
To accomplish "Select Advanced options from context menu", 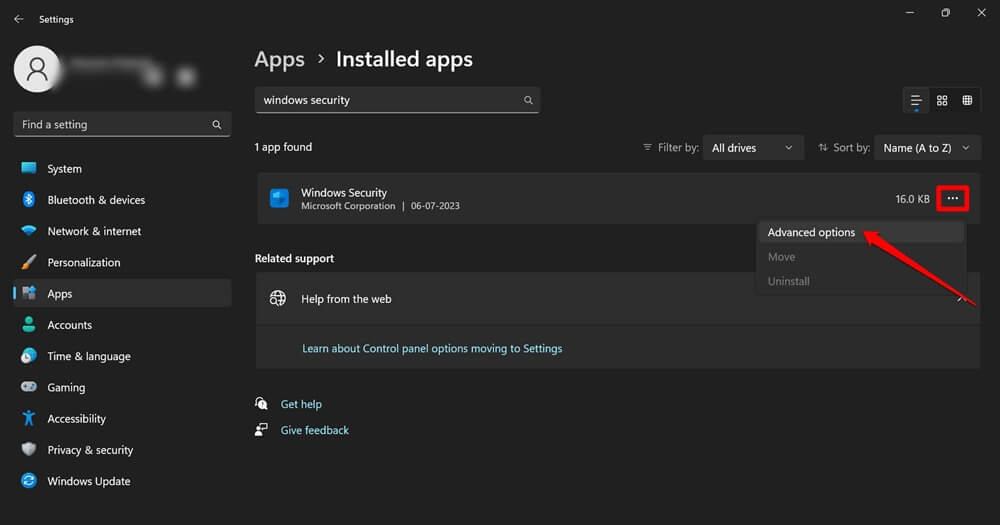I will (811, 232).
